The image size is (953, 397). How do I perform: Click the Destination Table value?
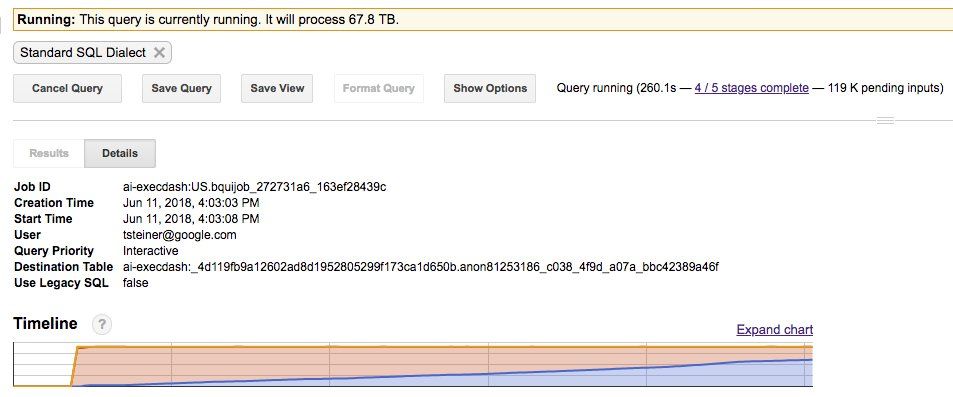click(421, 267)
